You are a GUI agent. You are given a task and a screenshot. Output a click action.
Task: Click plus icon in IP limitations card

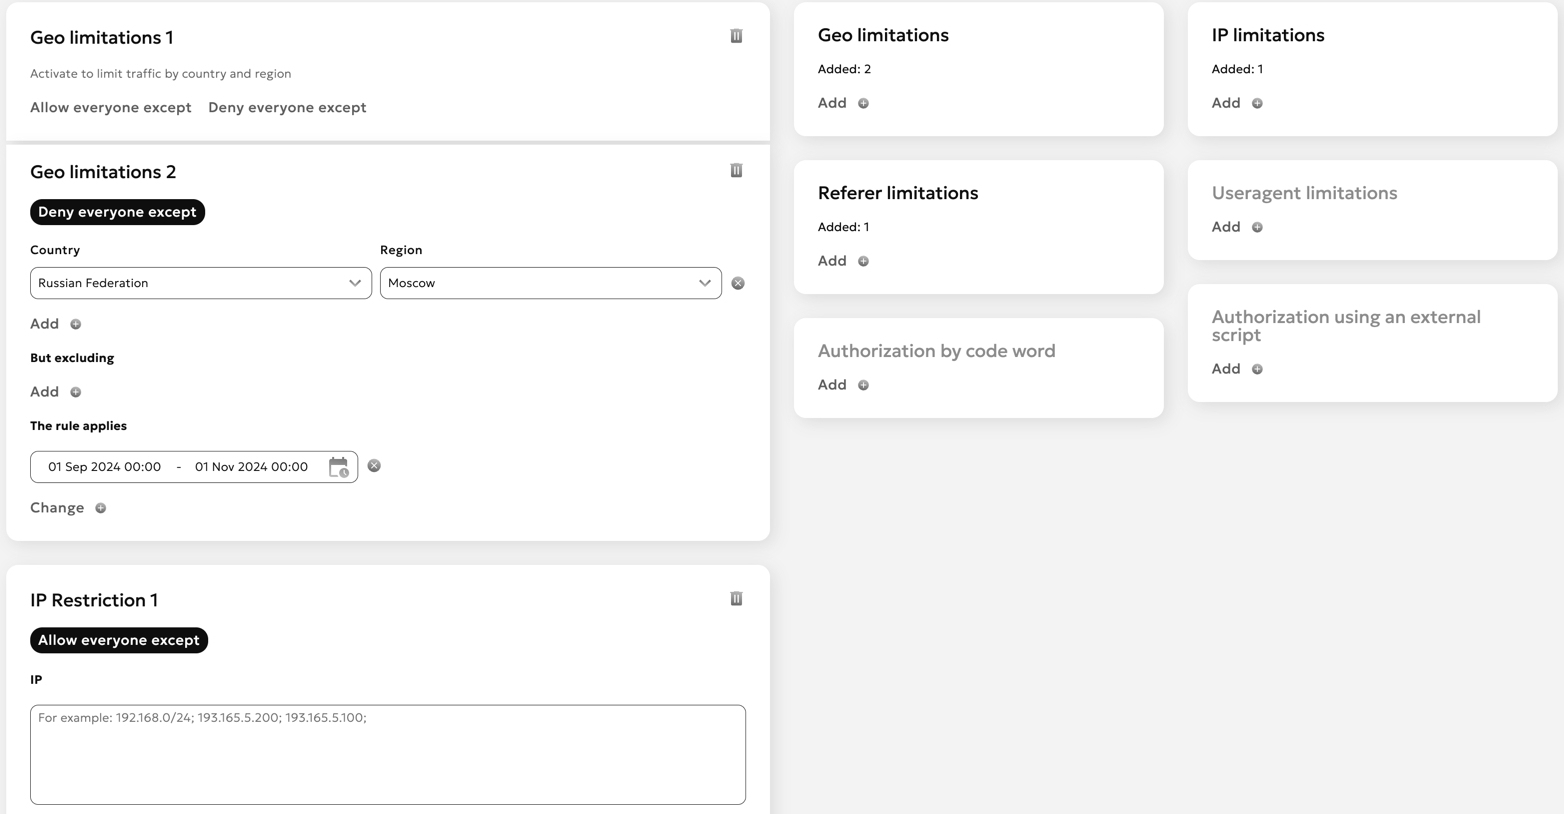(x=1257, y=104)
